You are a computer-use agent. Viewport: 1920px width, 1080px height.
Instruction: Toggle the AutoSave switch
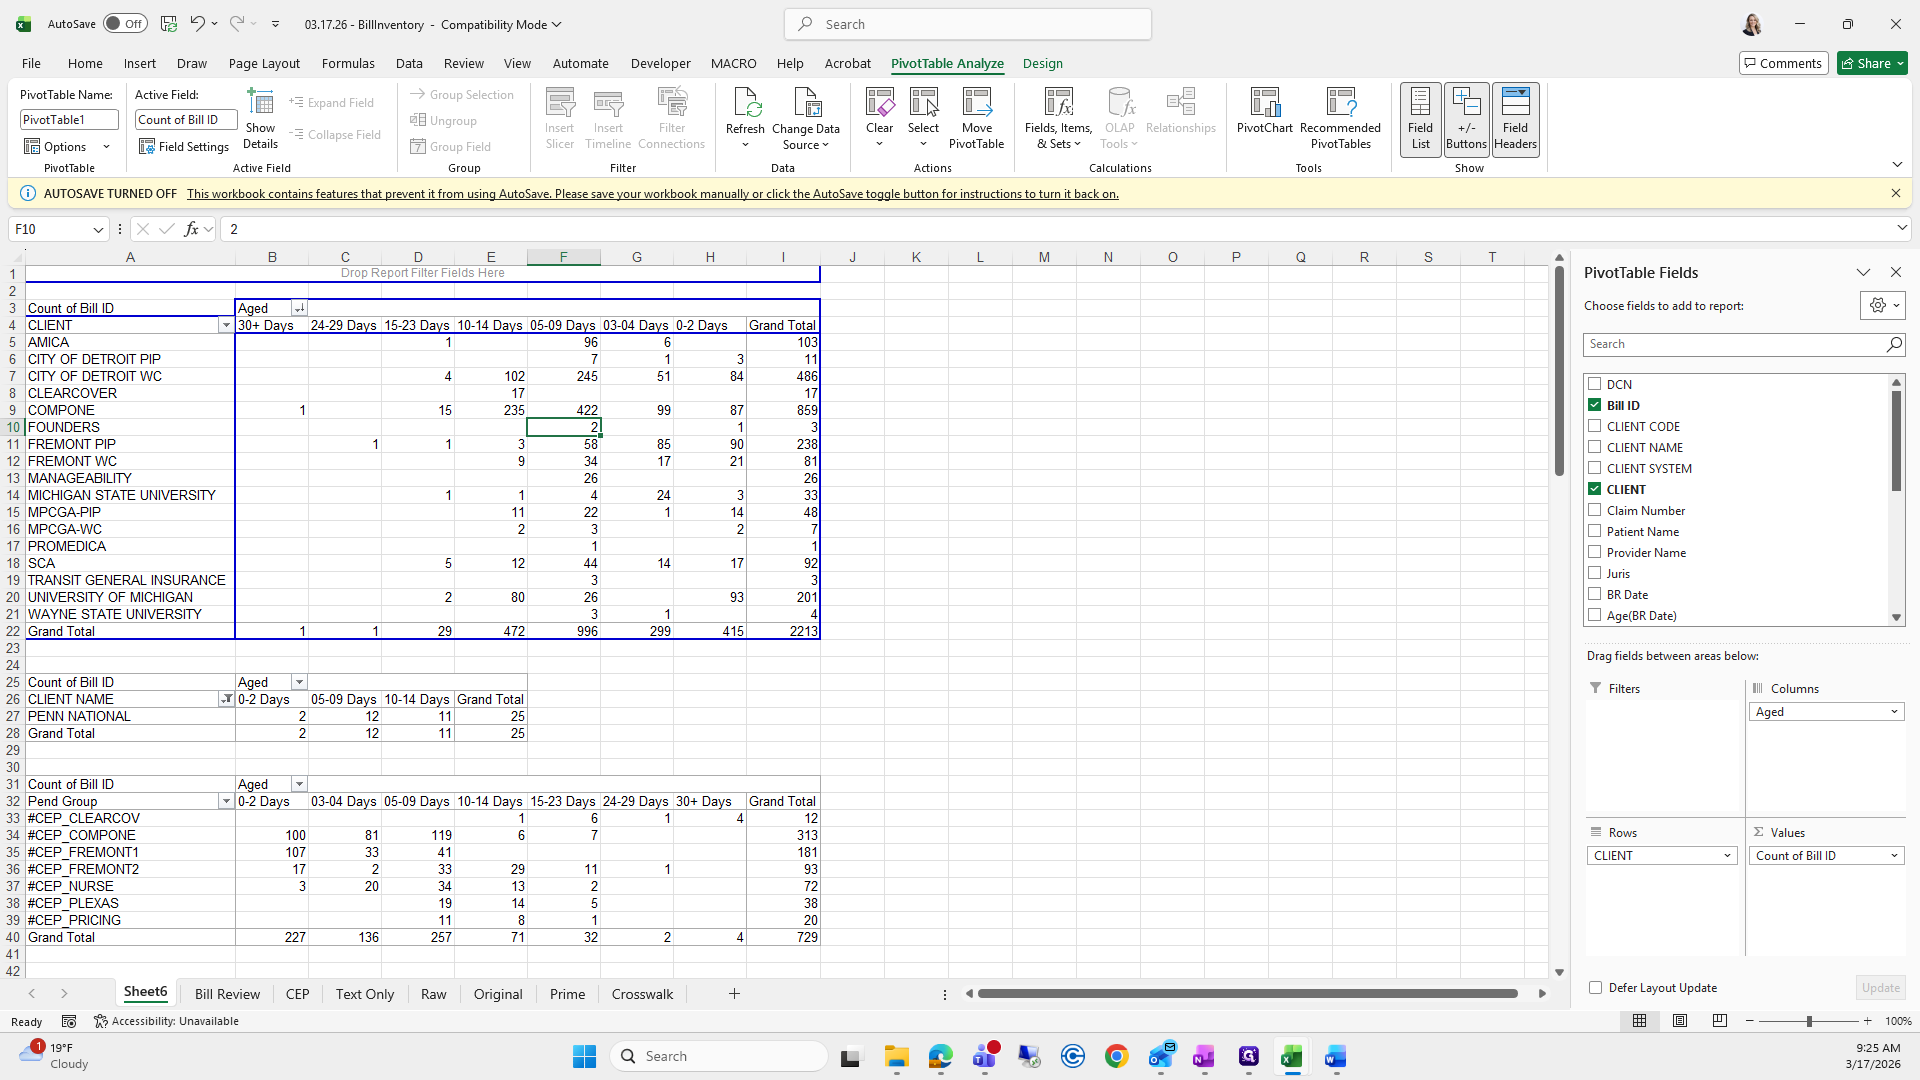click(x=125, y=24)
